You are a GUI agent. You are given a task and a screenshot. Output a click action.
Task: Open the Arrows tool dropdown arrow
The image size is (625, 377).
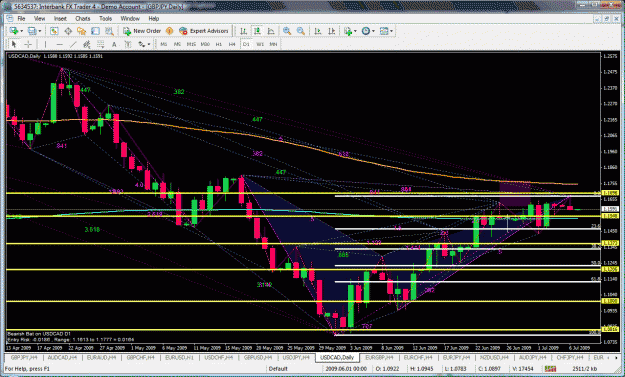pos(149,45)
